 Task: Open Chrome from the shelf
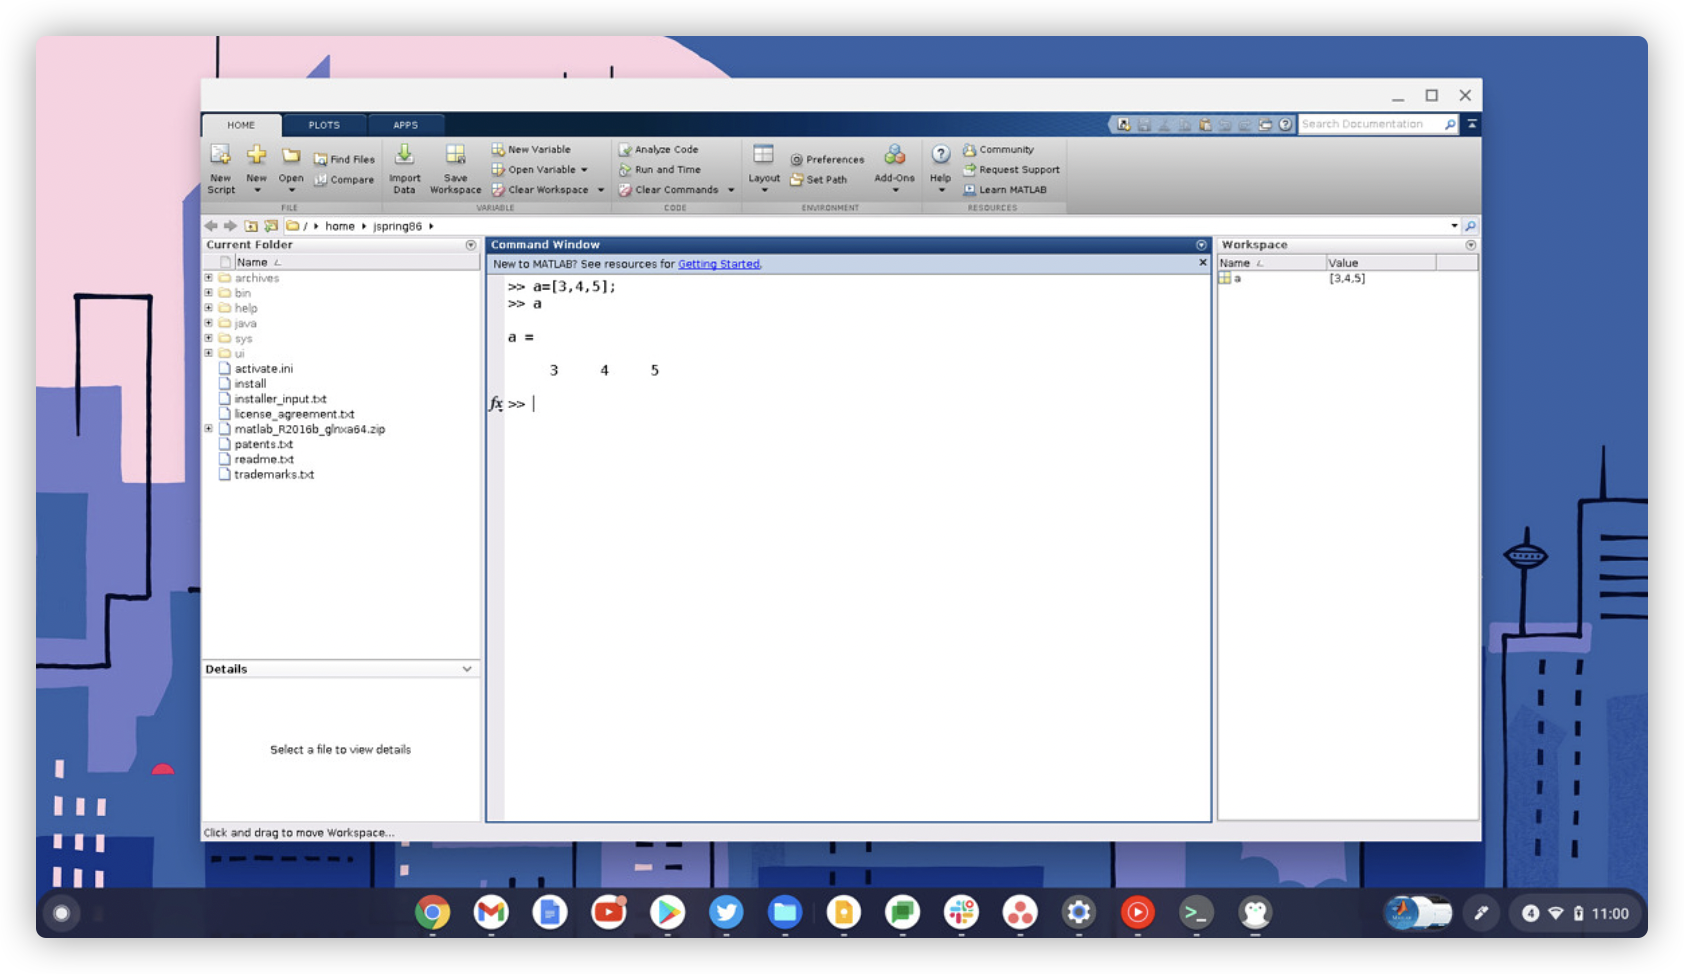click(433, 912)
